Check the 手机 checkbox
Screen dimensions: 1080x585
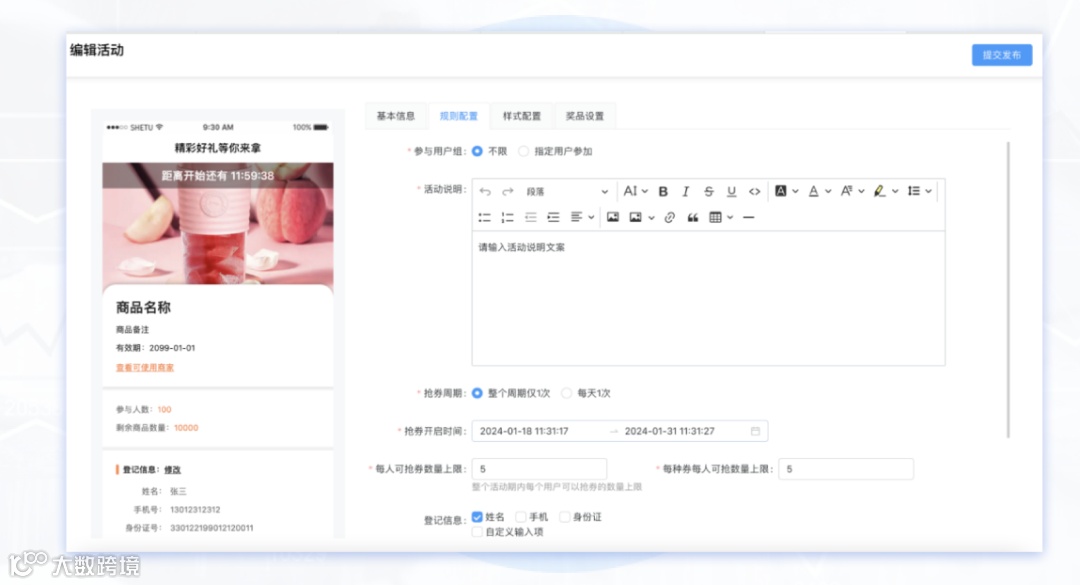coord(521,517)
